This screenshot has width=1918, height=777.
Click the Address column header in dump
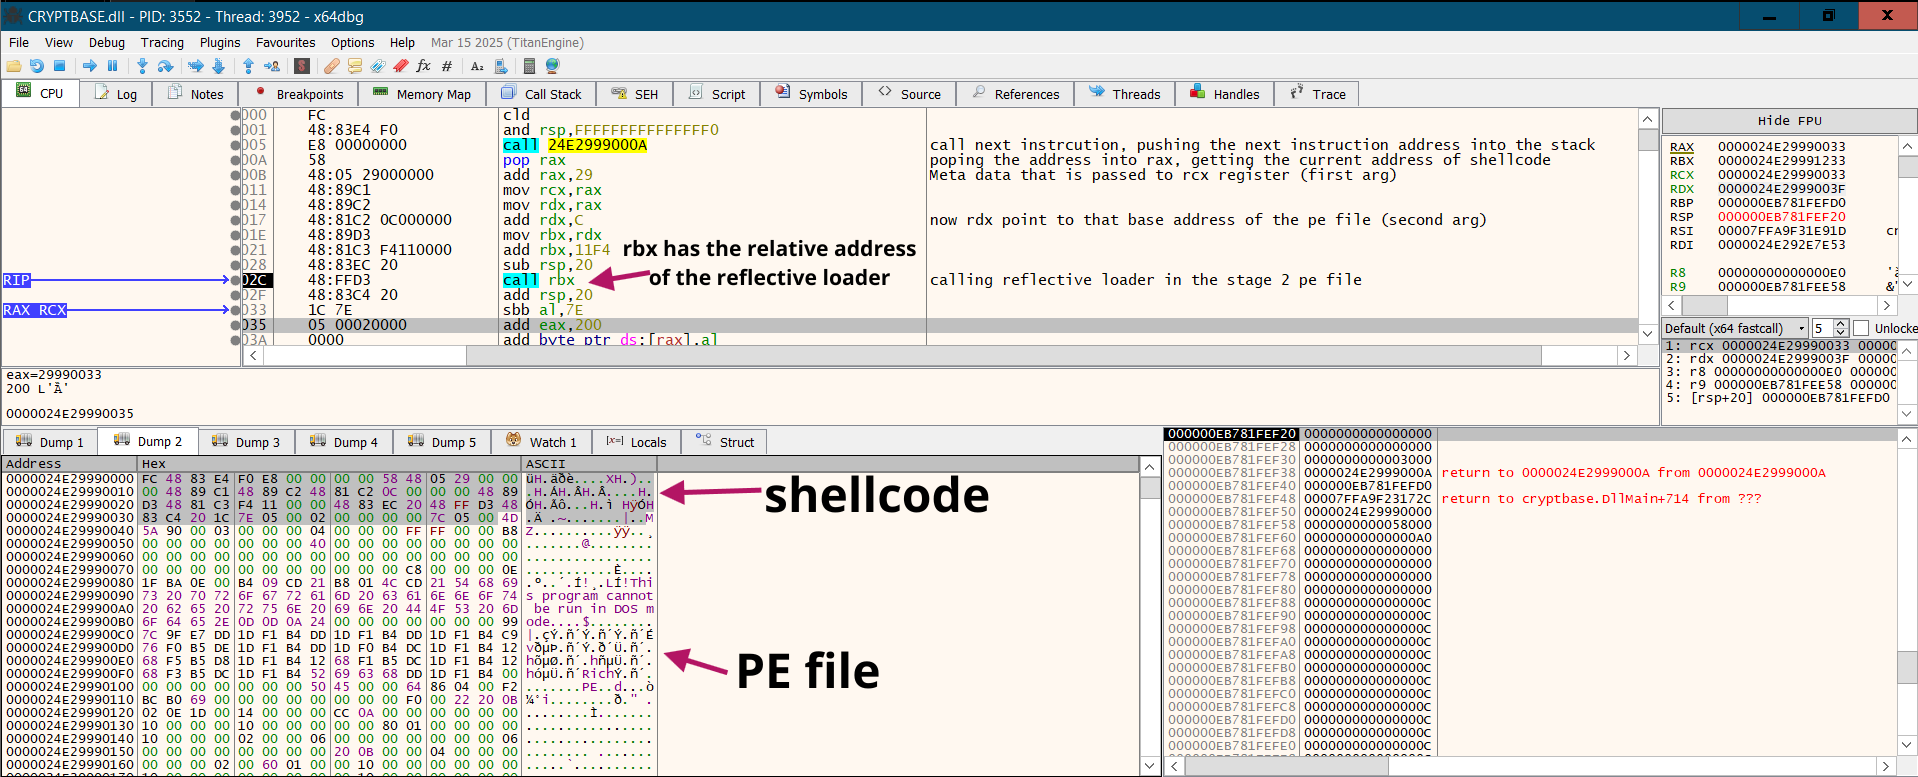tap(69, 464)
